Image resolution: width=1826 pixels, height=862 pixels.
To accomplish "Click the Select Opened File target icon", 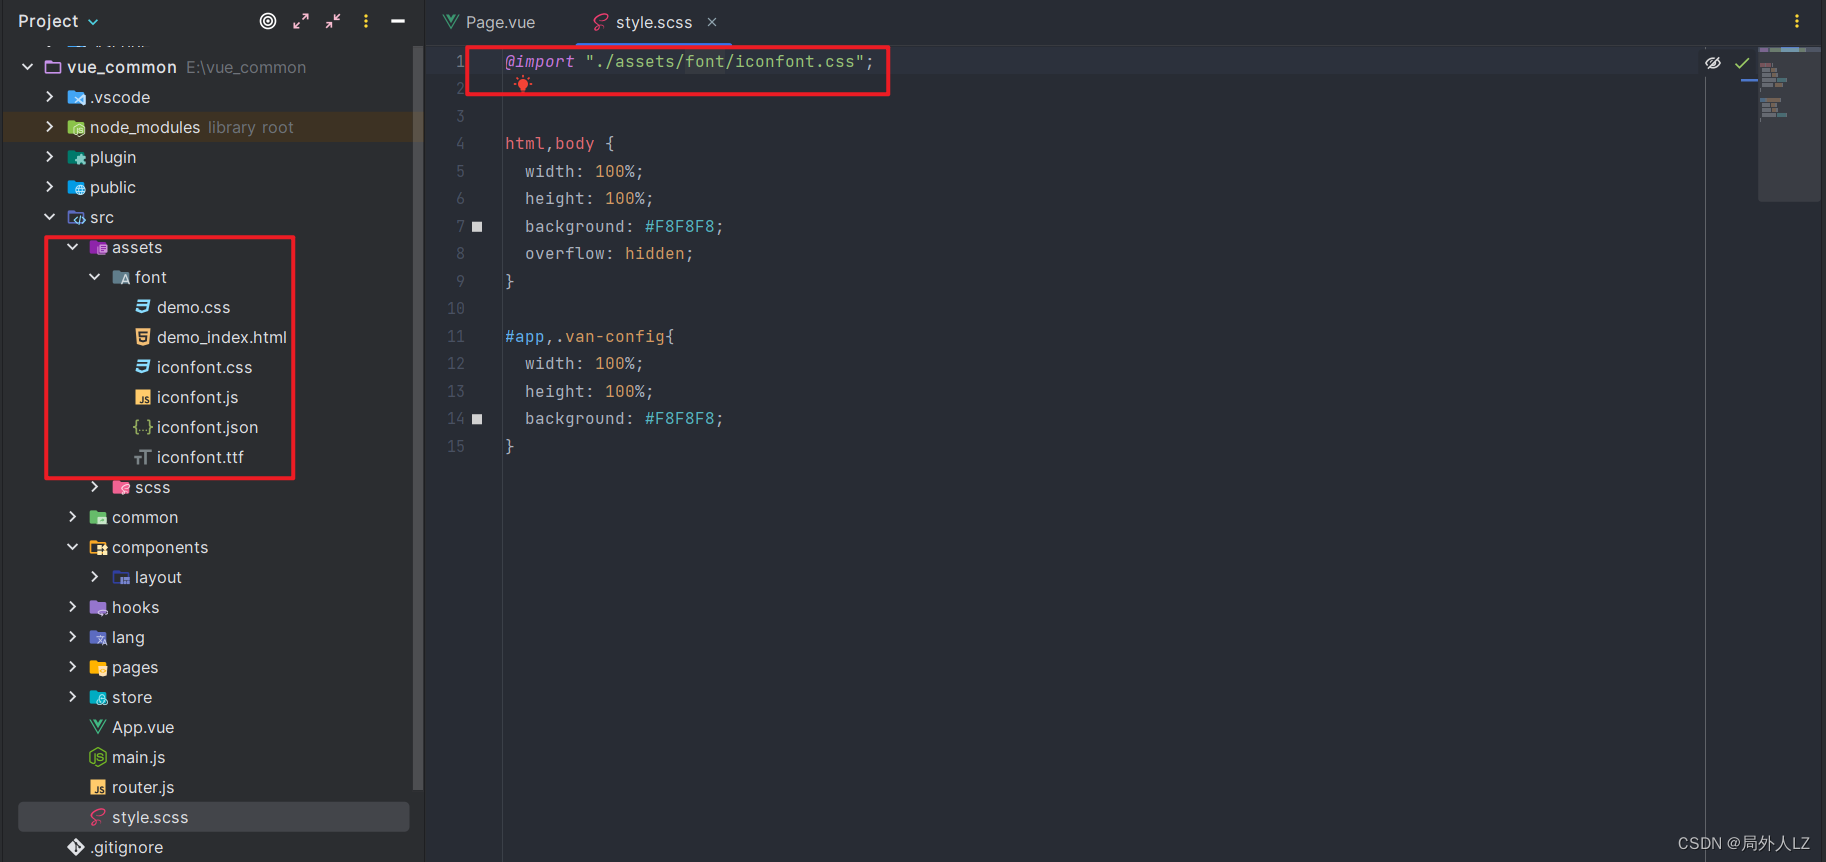I will tap(268, 21).
